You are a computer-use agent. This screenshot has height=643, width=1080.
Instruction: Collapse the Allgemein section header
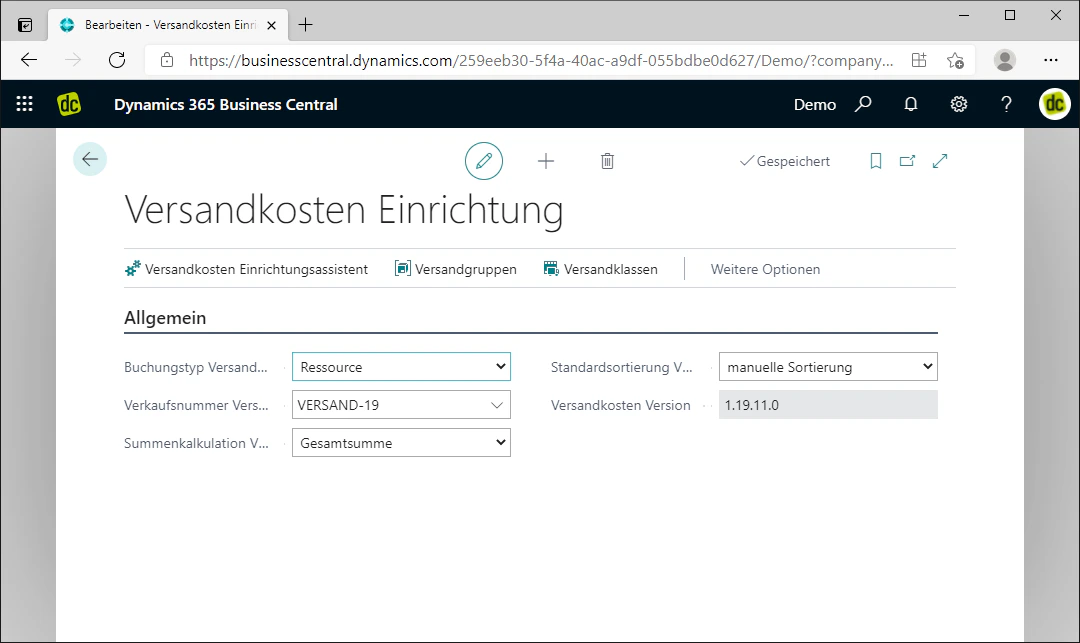click(x=165, y=318)
